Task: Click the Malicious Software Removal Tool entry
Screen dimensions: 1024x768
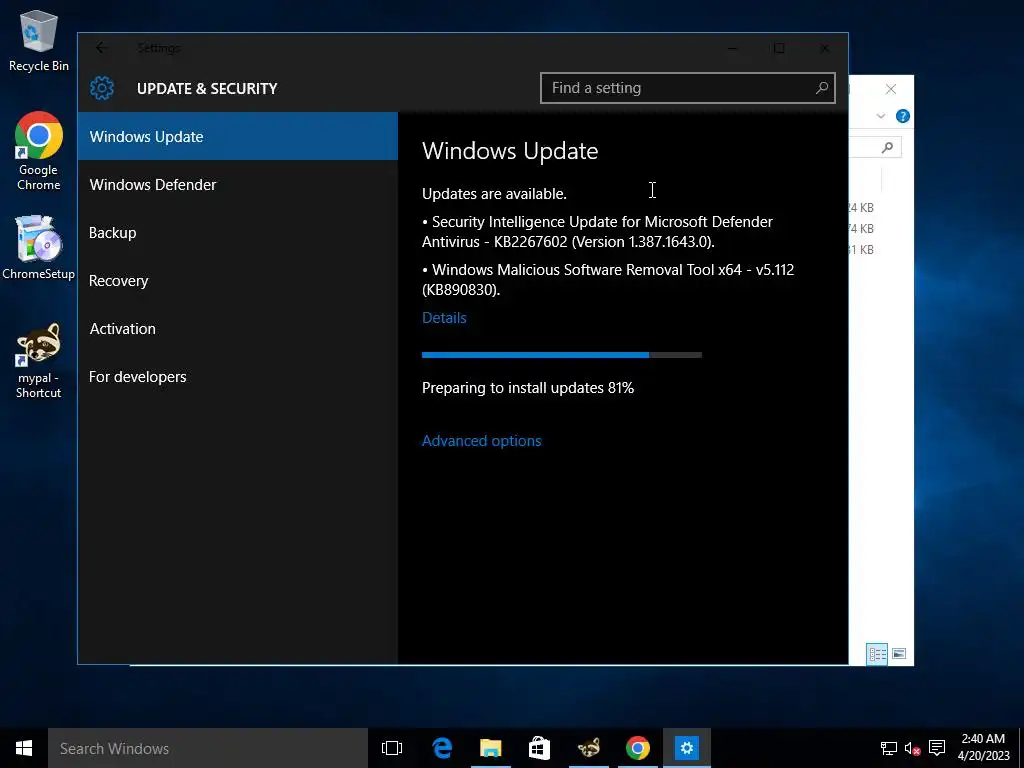Action: 608,280
